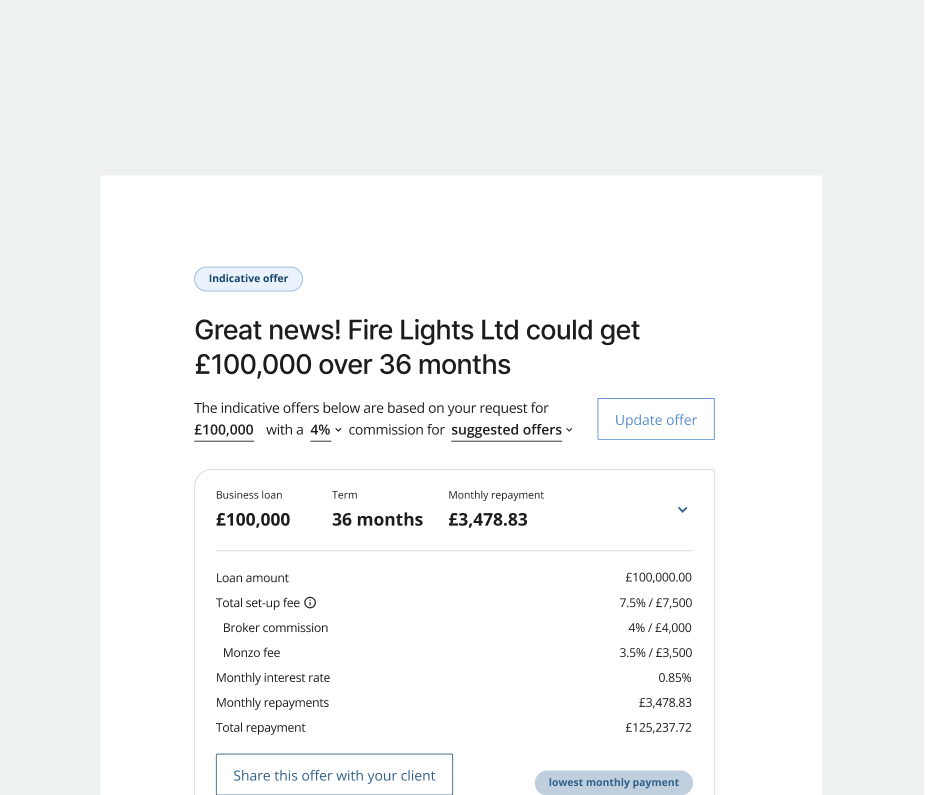
Task: Select the Great news heading text
Action: 417,347
